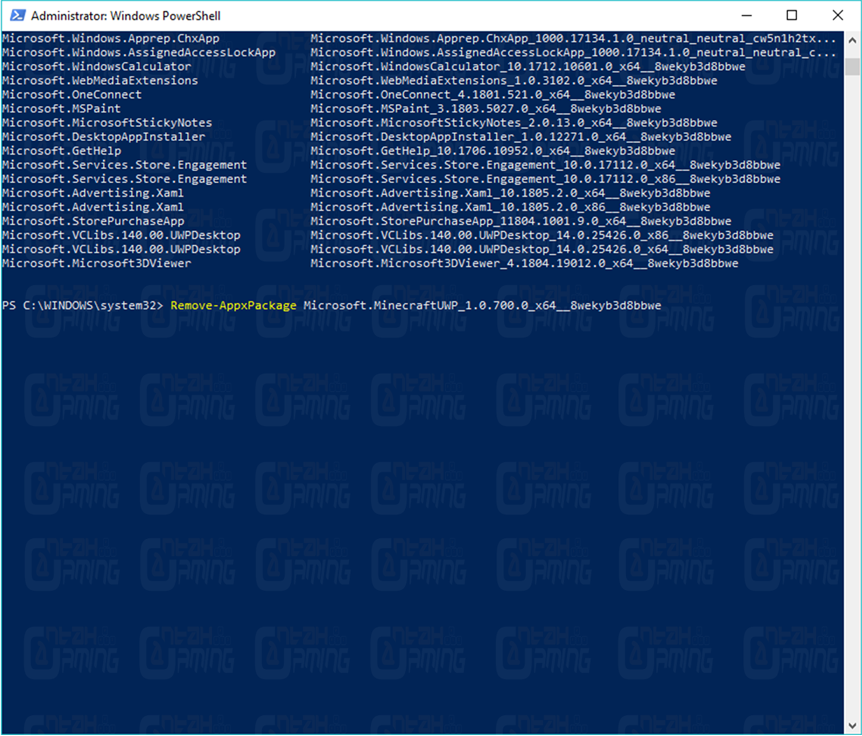The height and width of the screenshot is (736, 862).
Task: Click full name Microsoft.MicrosoftStickyNotes_2.0.13.0_x64
Action: point(513,123)
